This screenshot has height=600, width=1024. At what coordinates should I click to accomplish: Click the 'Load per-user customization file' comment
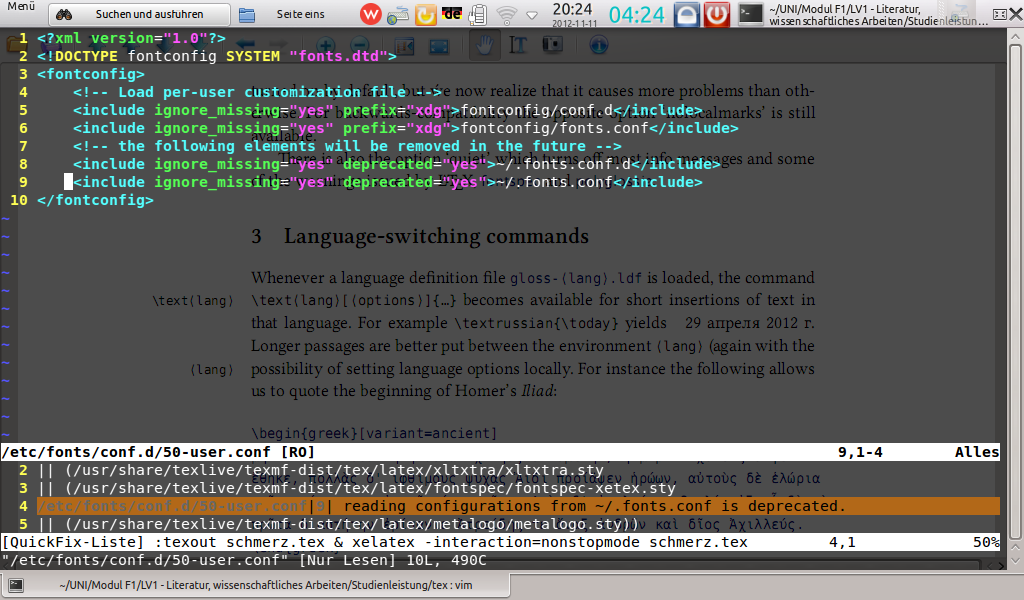point(257,92)
